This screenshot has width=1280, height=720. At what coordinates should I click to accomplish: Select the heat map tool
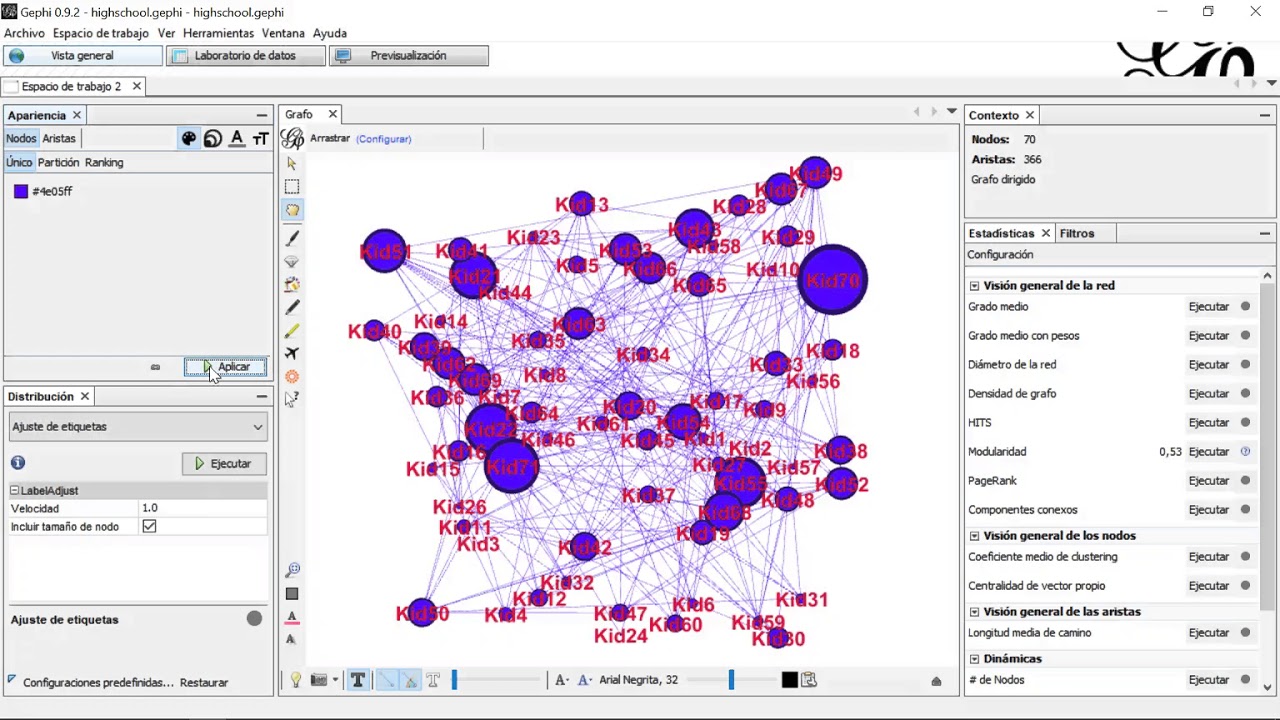[292, 376]
